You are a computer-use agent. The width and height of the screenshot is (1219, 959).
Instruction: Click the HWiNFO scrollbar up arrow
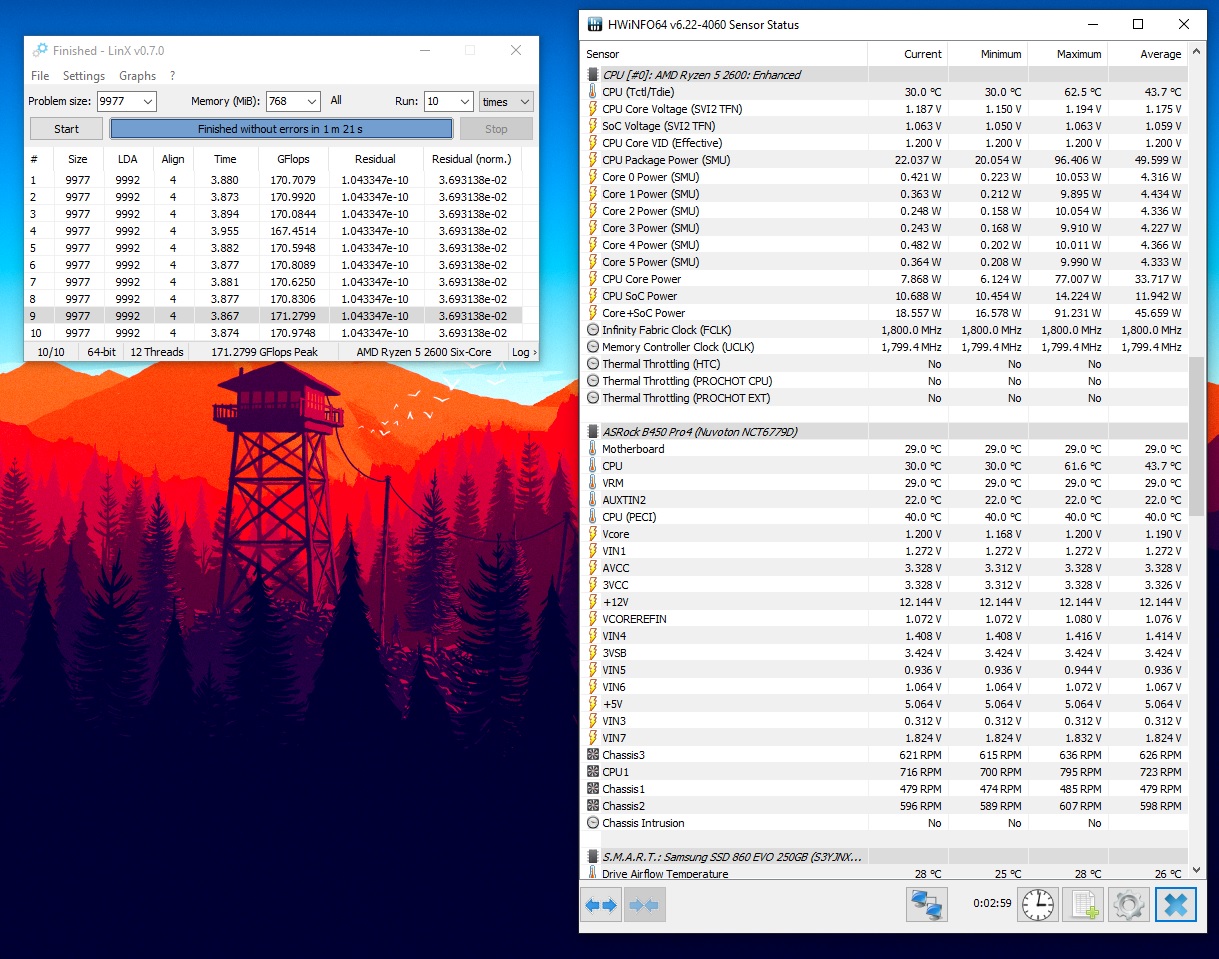click(1196, 52)
